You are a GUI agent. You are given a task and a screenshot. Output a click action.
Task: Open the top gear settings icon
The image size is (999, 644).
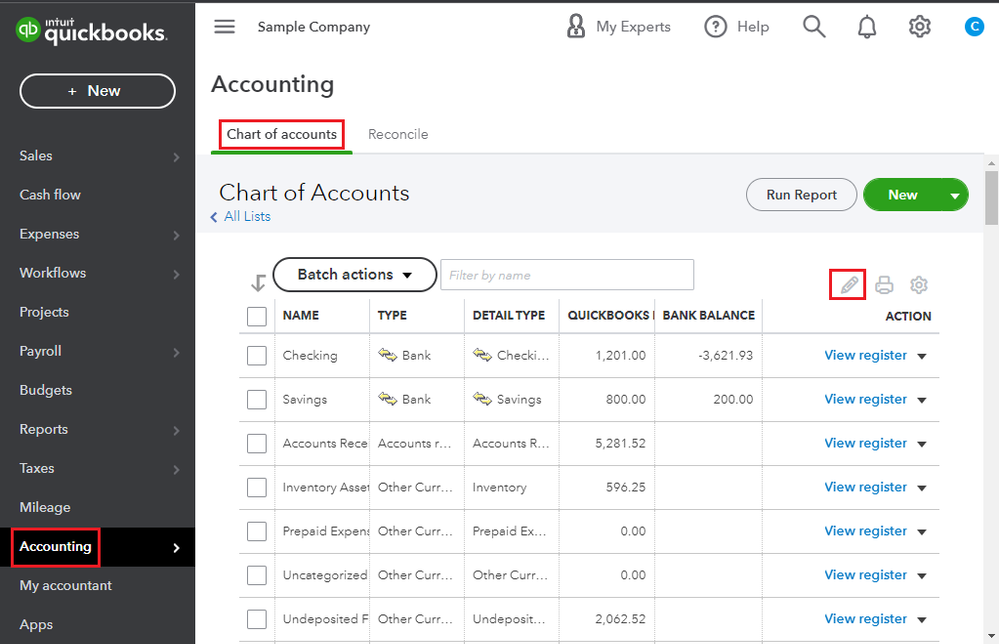tap(920, 27)
